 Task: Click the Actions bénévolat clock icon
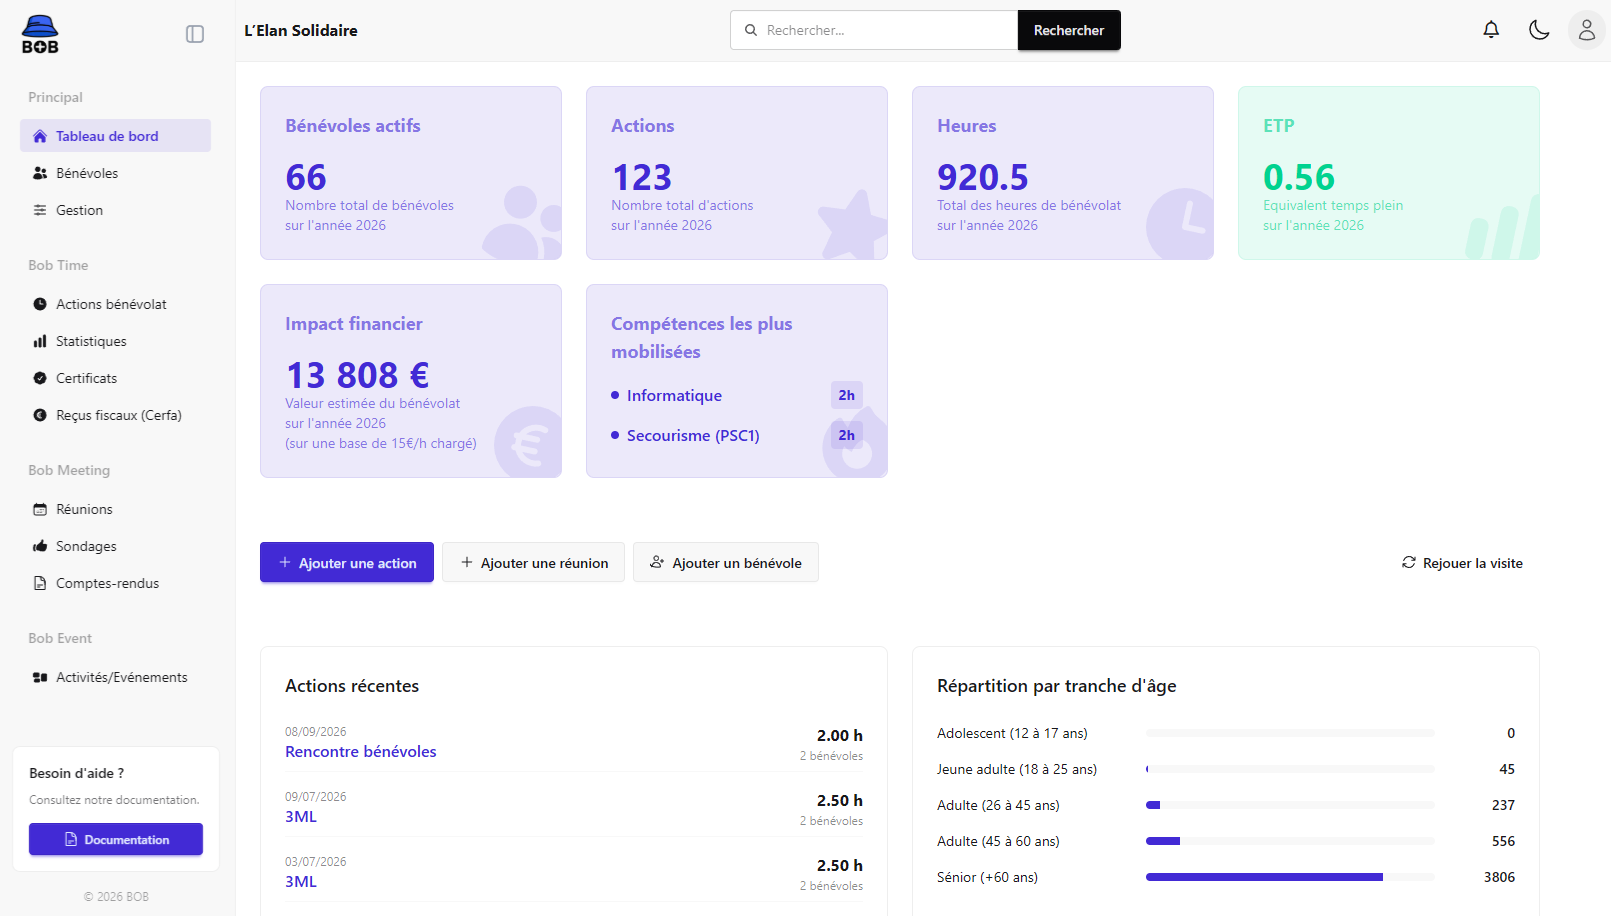point(40,304)
